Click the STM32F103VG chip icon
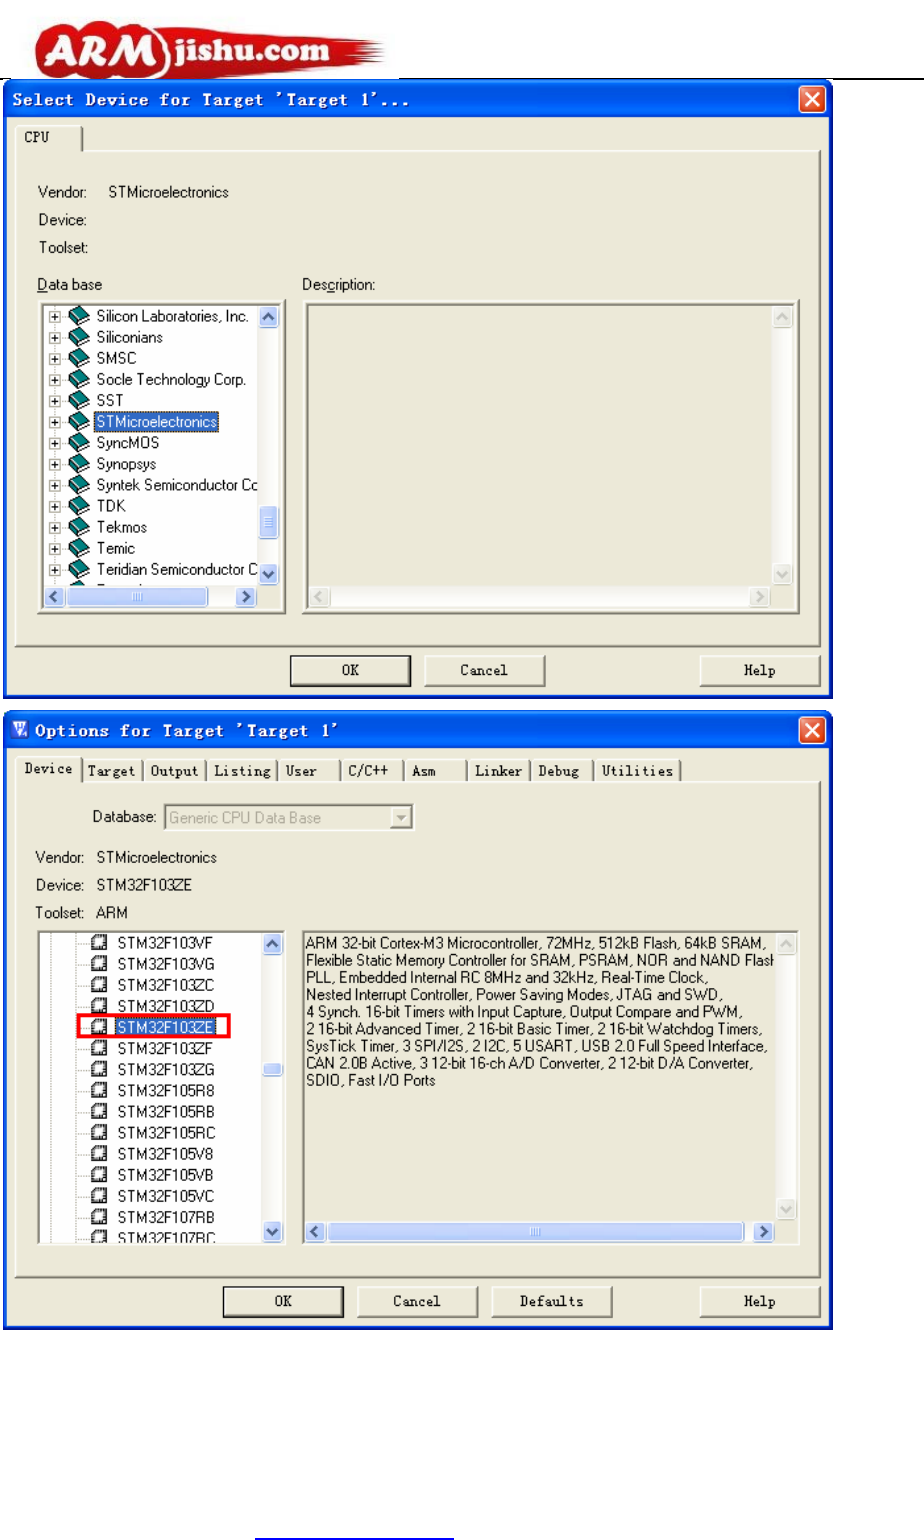The height and width of the screenshot is (1540, 924). click(99, 963)
